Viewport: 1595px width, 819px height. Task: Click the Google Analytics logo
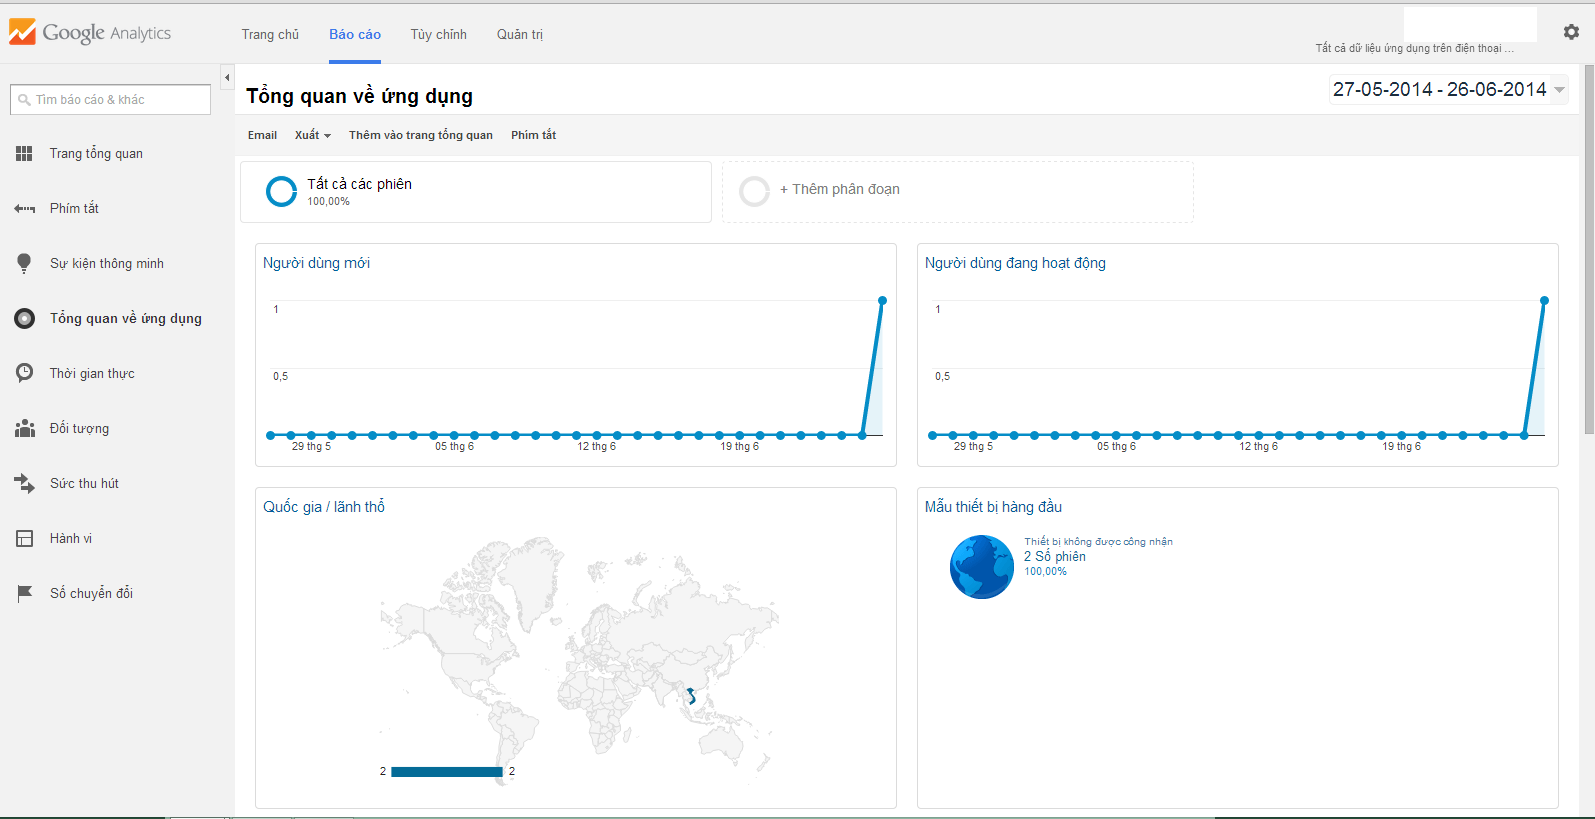click(90, 32)
